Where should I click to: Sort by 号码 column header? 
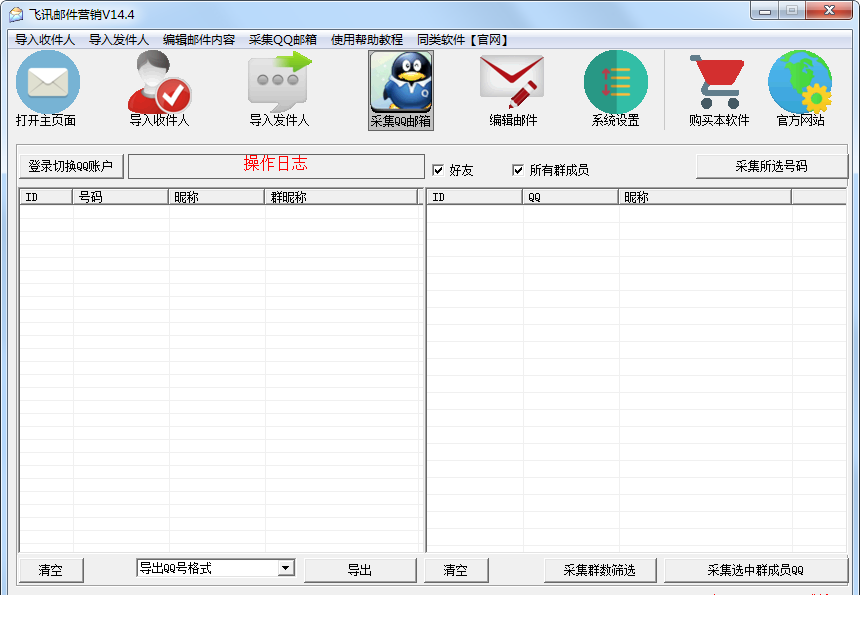tap(120, 197)
